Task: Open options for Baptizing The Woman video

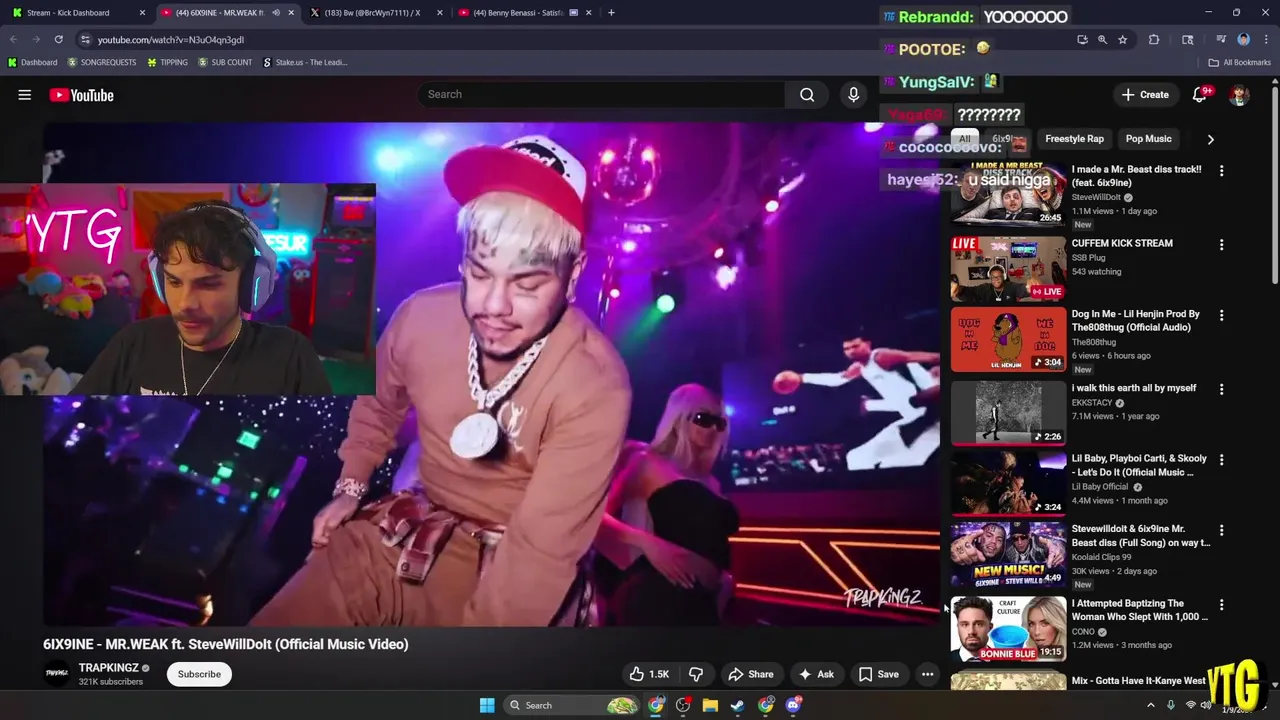Action: coord(1221,605)
